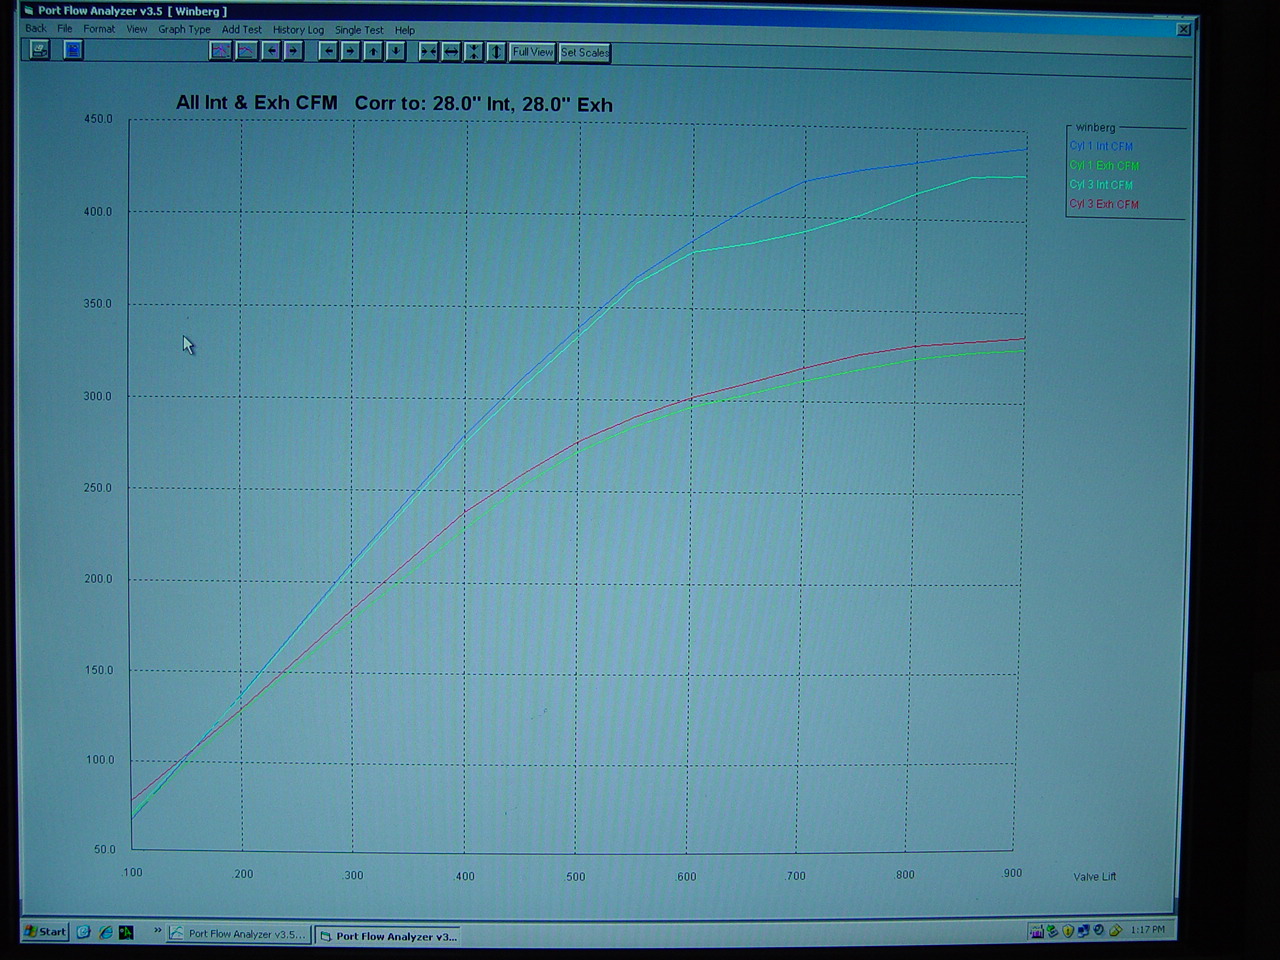Open the Help menu
This screenshot has width=1280, height=960.
(405, 30)
